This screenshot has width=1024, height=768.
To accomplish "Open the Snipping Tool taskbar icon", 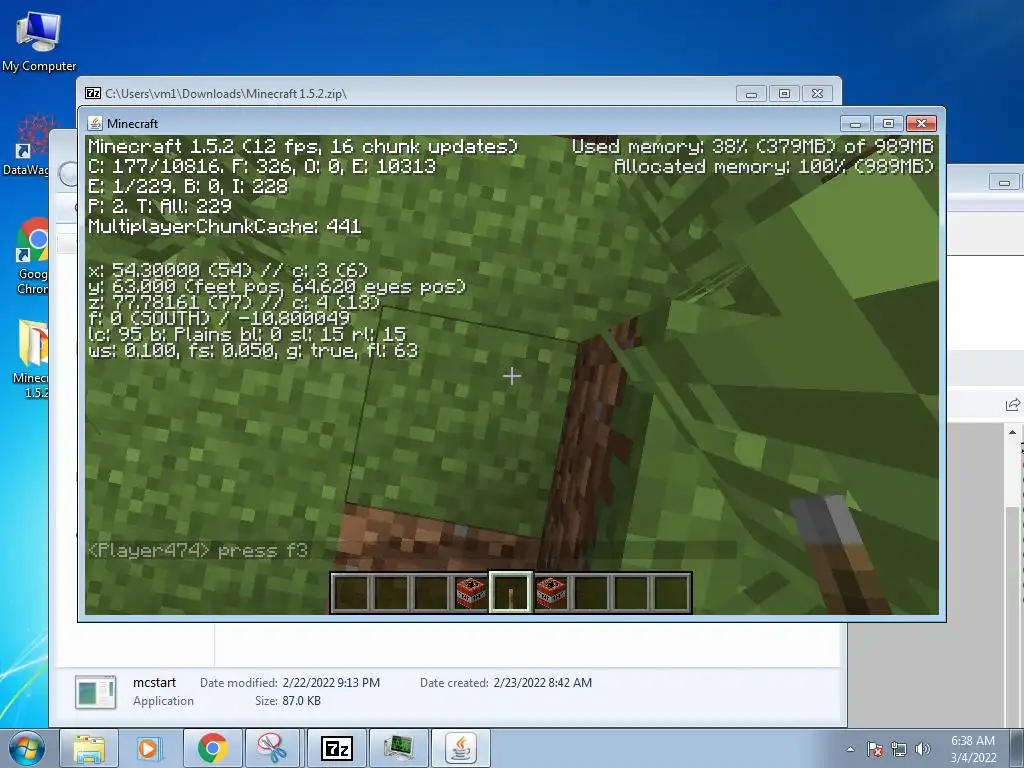I will pyautogui.click(x=272, y=748).
